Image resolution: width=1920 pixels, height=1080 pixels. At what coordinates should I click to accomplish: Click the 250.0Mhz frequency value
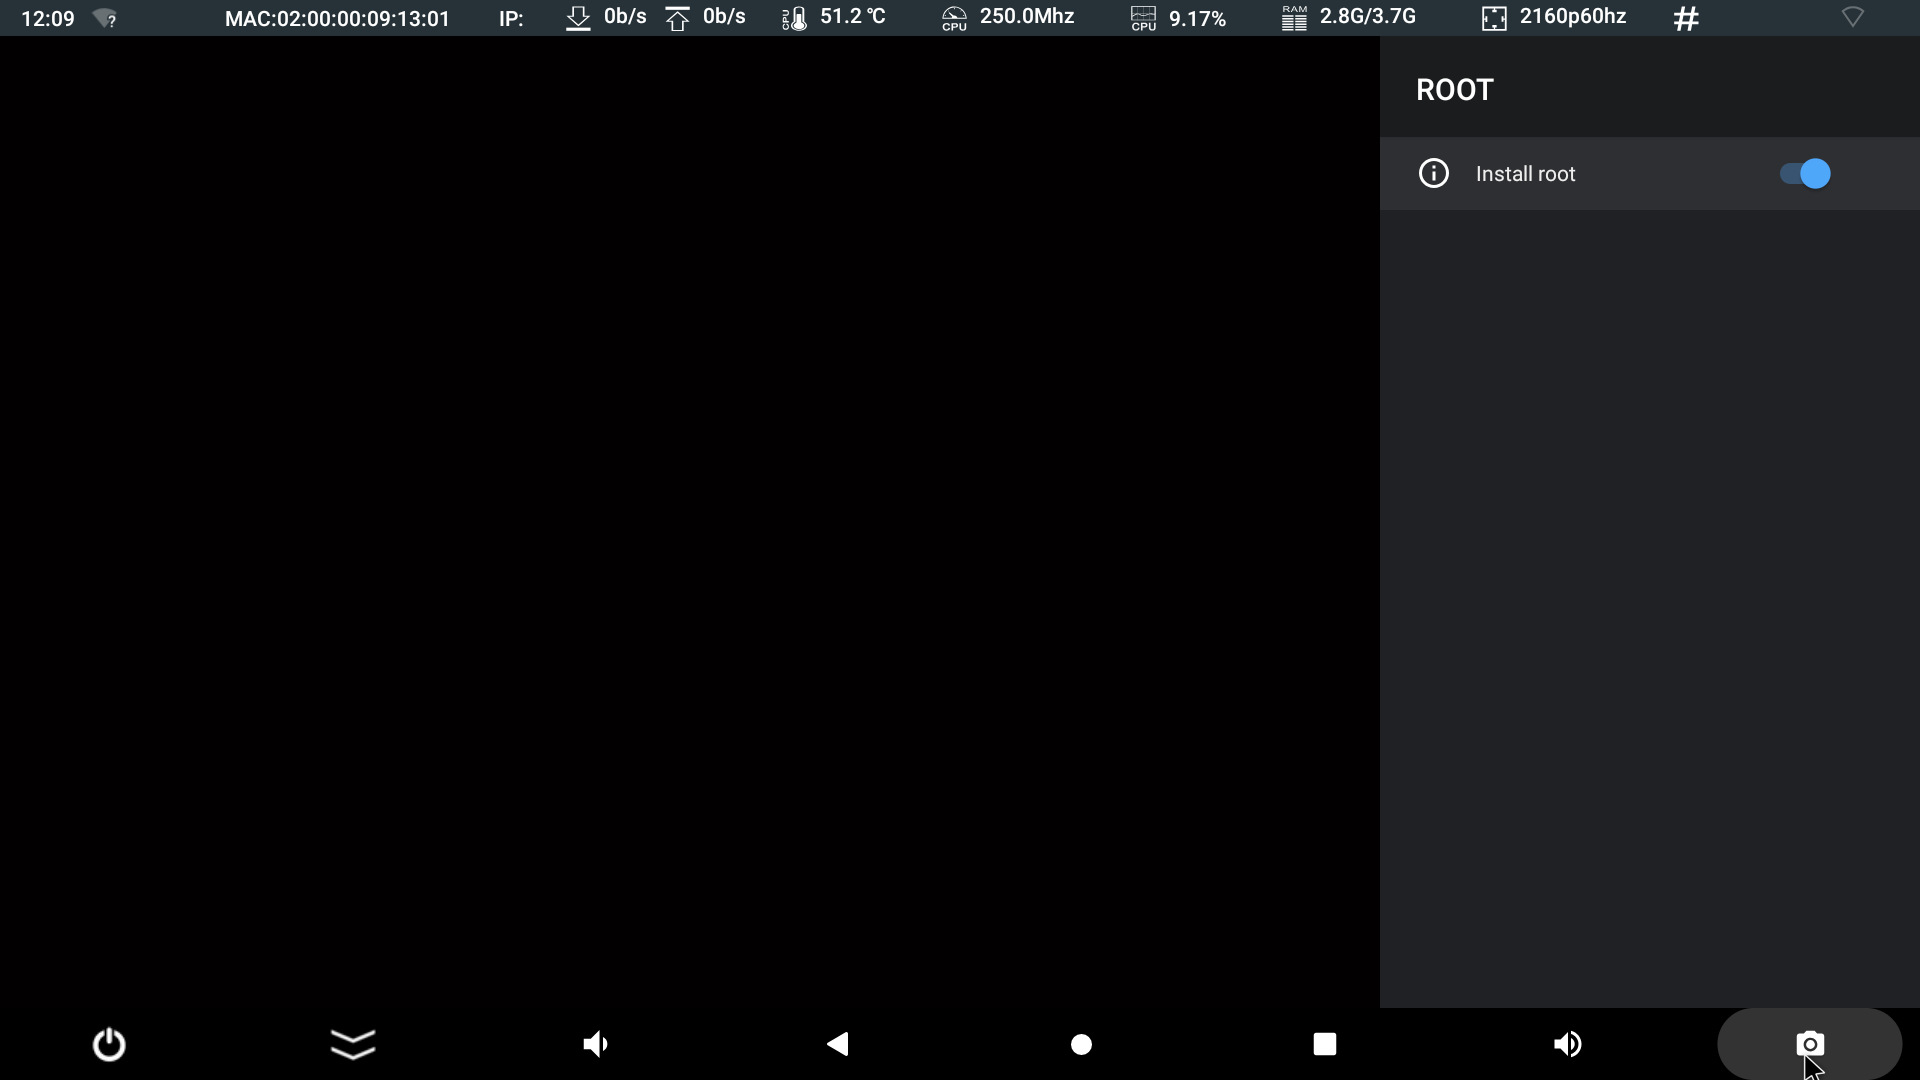pyautogui.click(x=1027, y=17)
